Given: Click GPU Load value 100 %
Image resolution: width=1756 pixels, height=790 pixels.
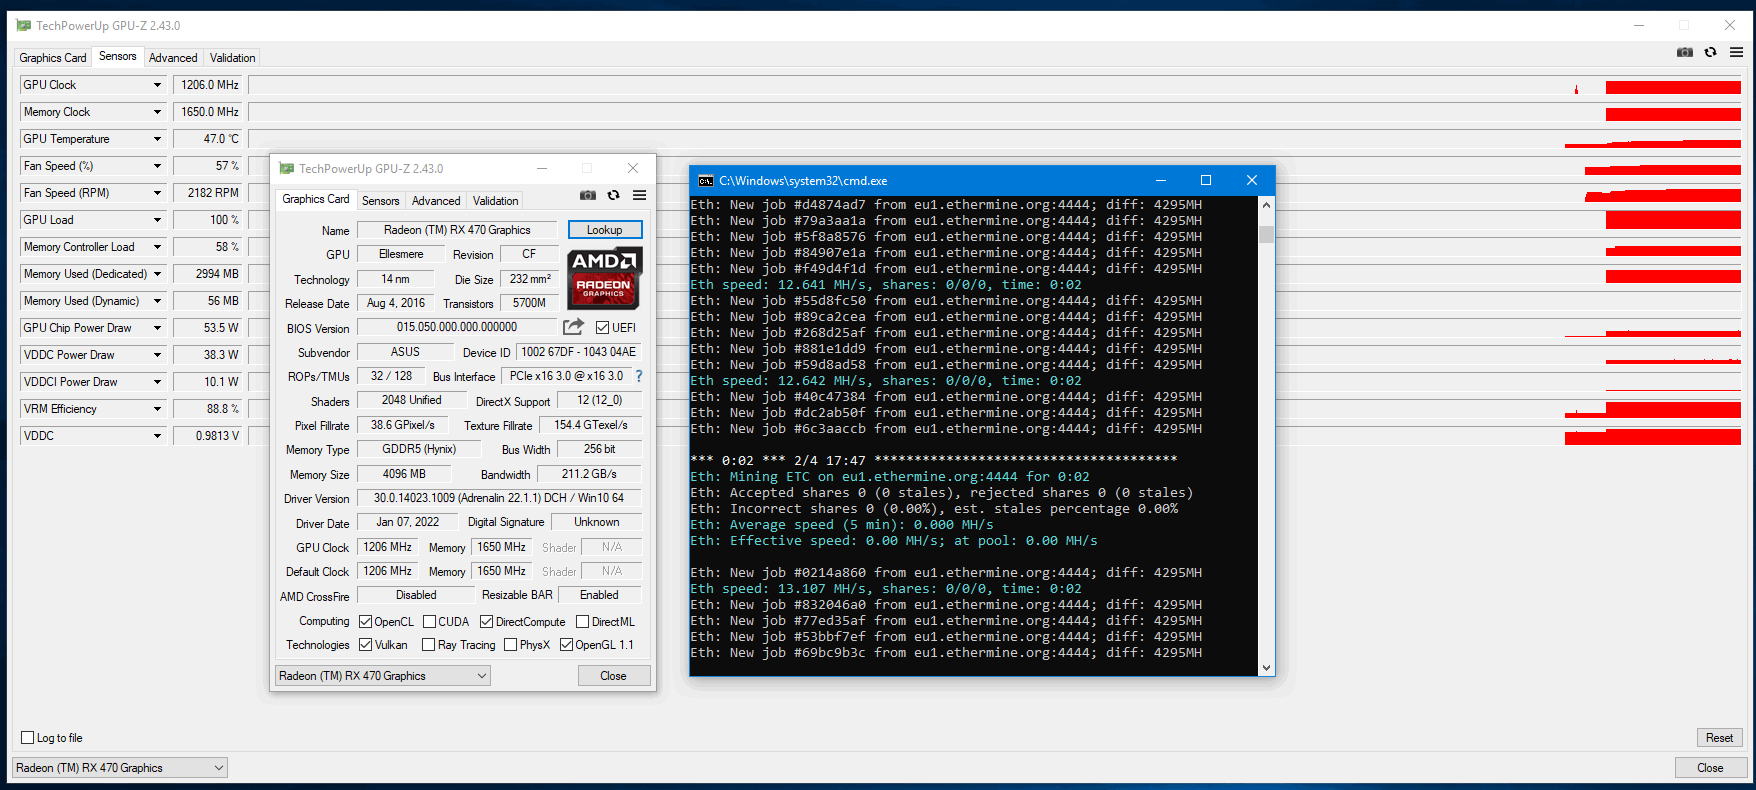Looking at the screenshot, I should 209,220.
